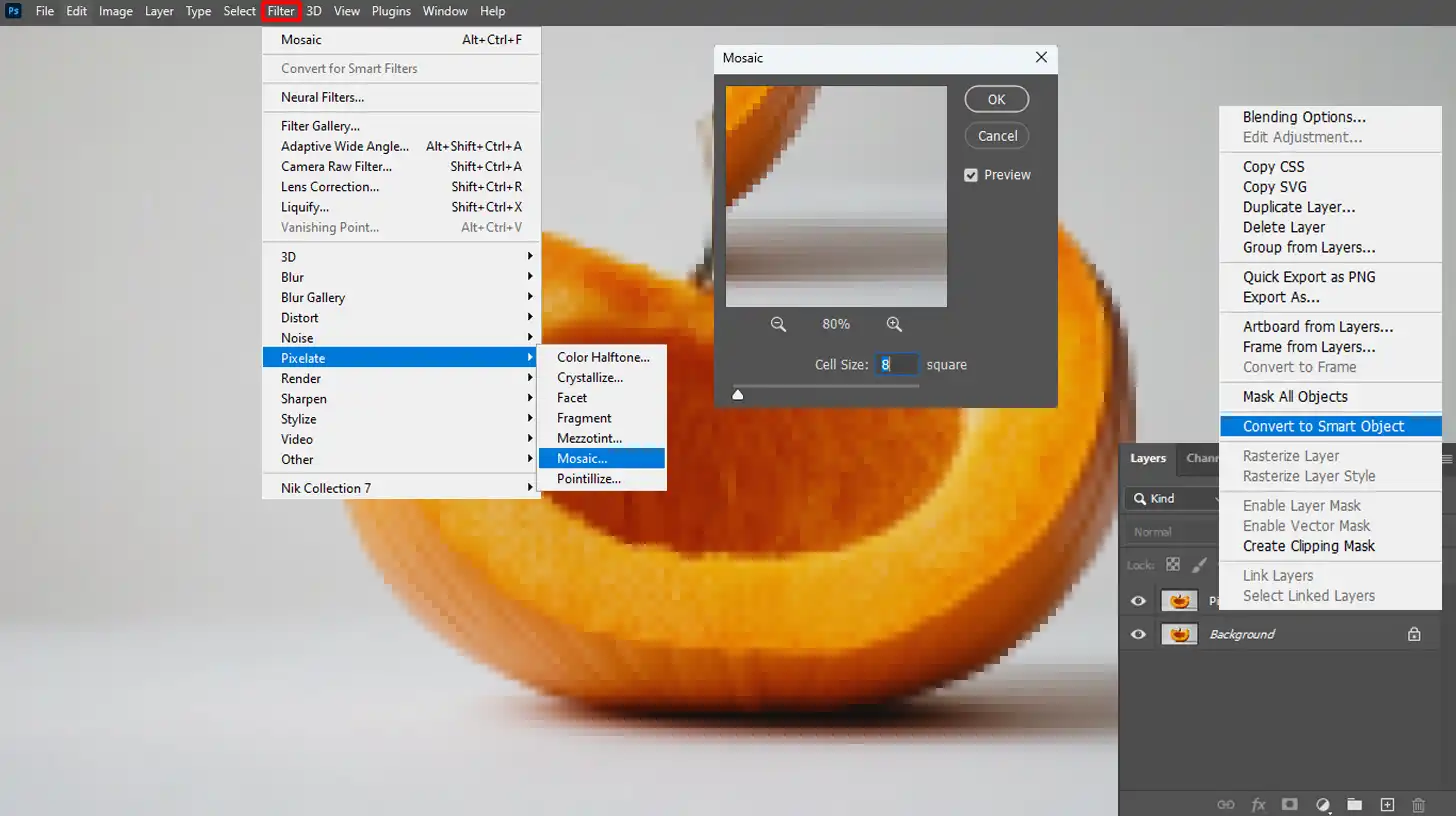Open the Kind layer filter dropdown

tap(1173, 498)
